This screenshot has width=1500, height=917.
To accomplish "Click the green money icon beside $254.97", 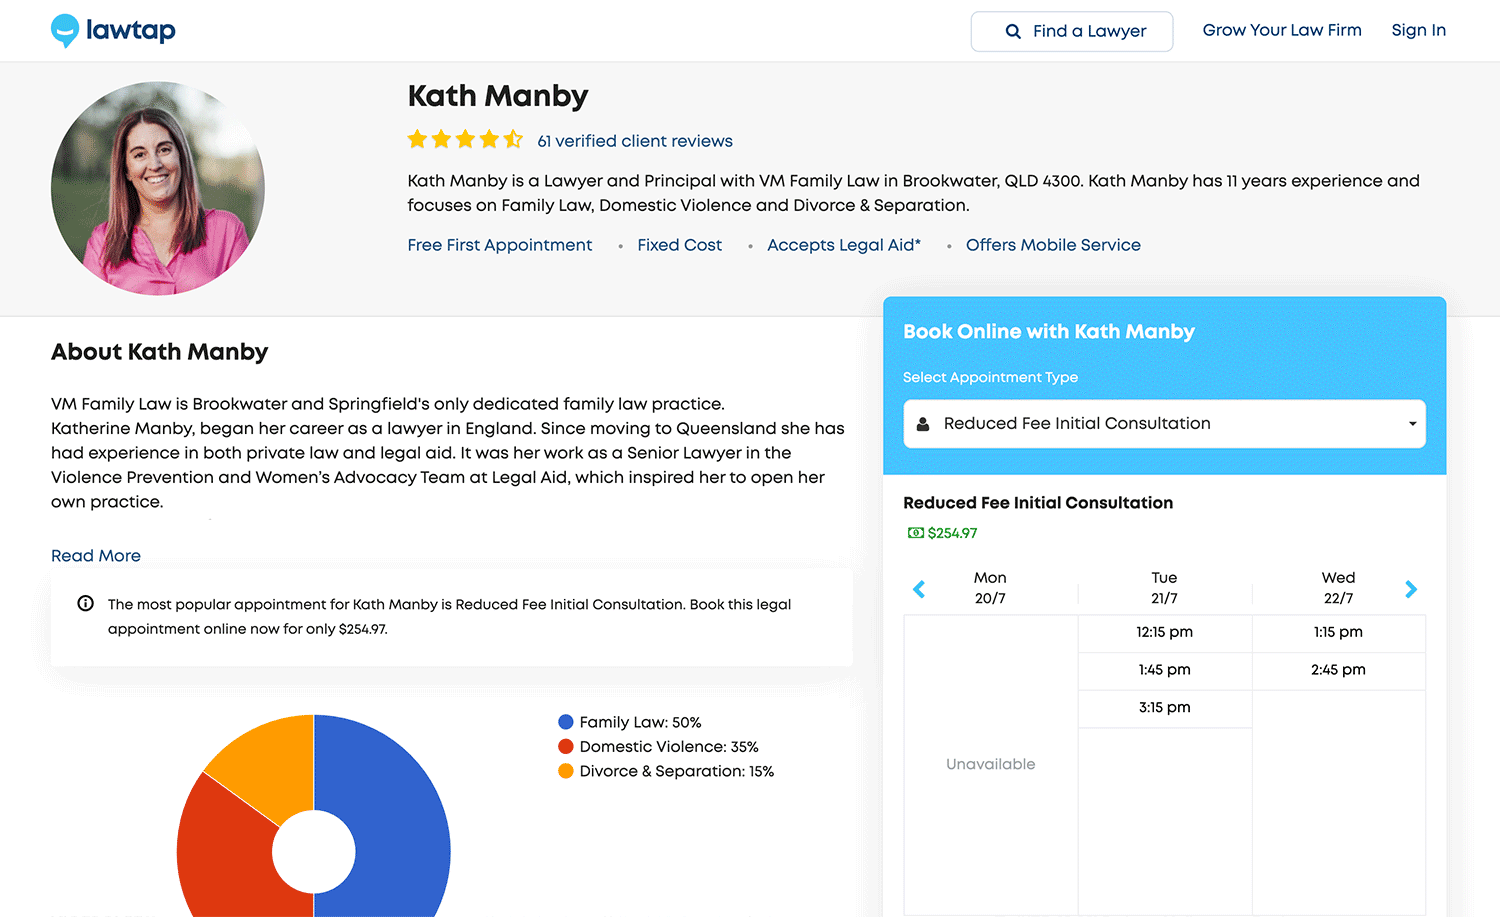I will click(915, 533).
